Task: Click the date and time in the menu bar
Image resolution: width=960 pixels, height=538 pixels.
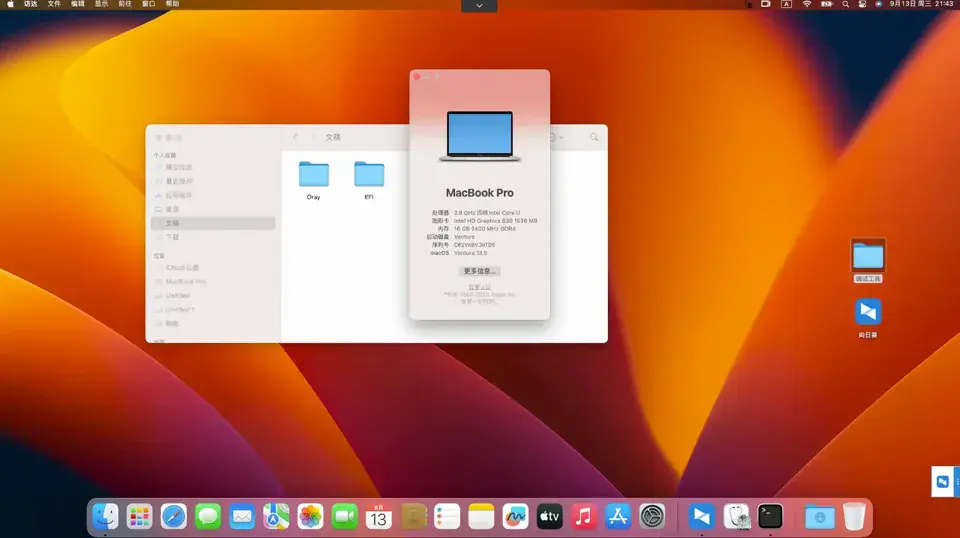Action: [x=921, y=4]
